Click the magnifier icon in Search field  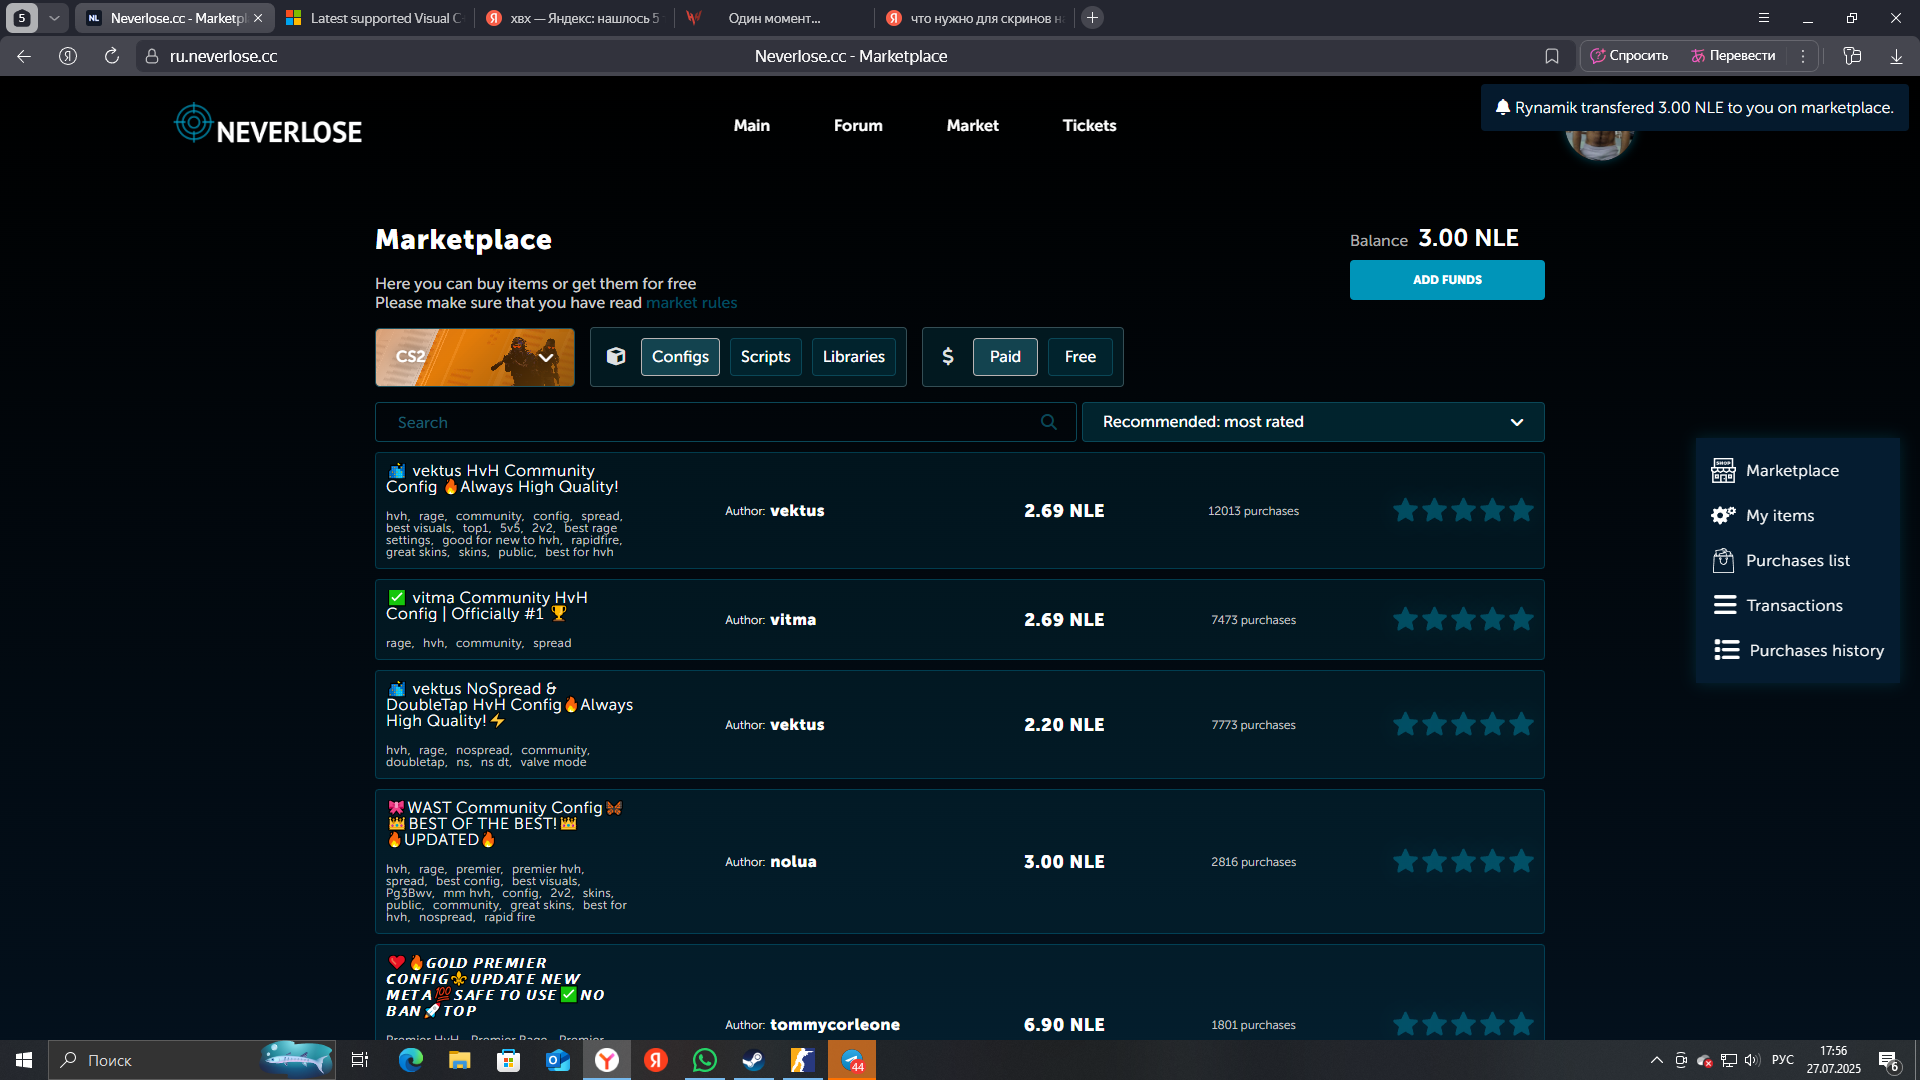1048,422
